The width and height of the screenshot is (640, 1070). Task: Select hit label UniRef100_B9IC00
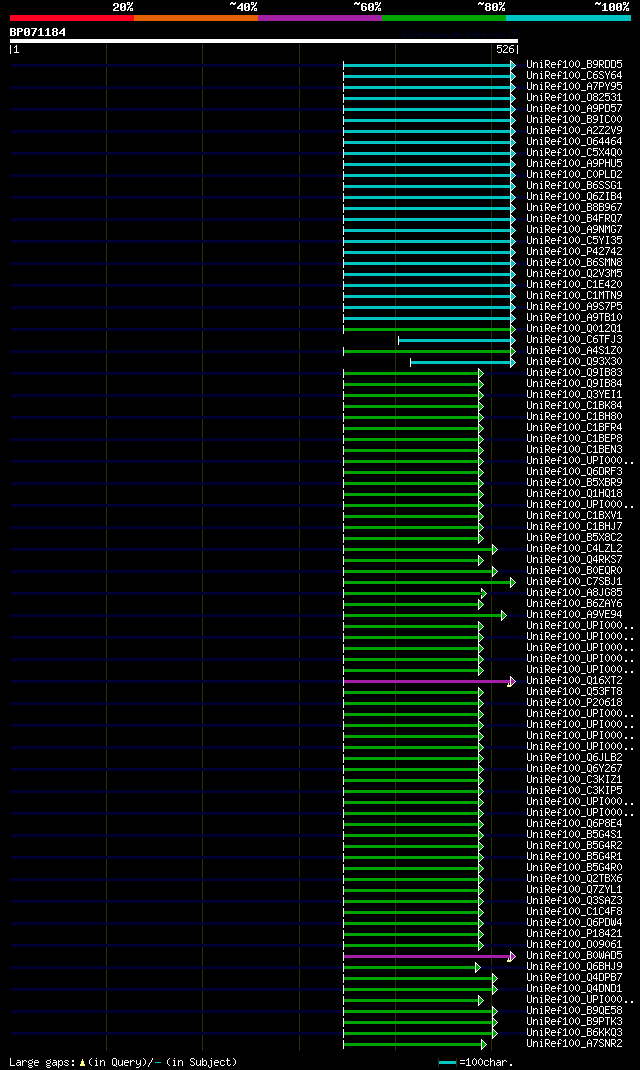pyautogui.click(x=574, y=119)
